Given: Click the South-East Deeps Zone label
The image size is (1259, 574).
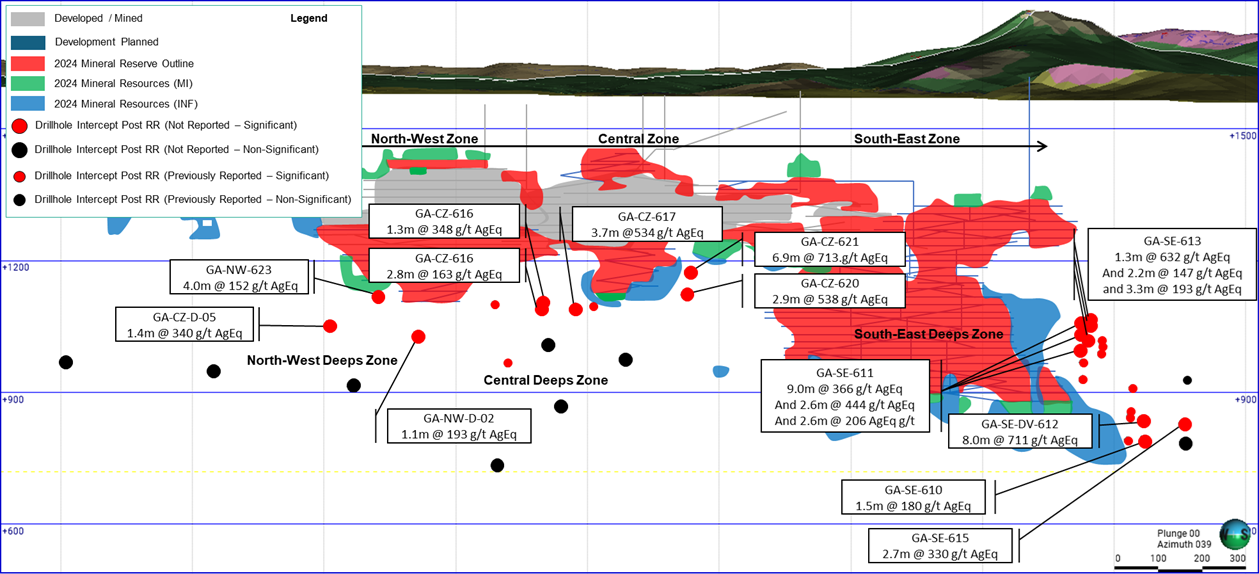Looking at the screenshot, I should point(928,334).
